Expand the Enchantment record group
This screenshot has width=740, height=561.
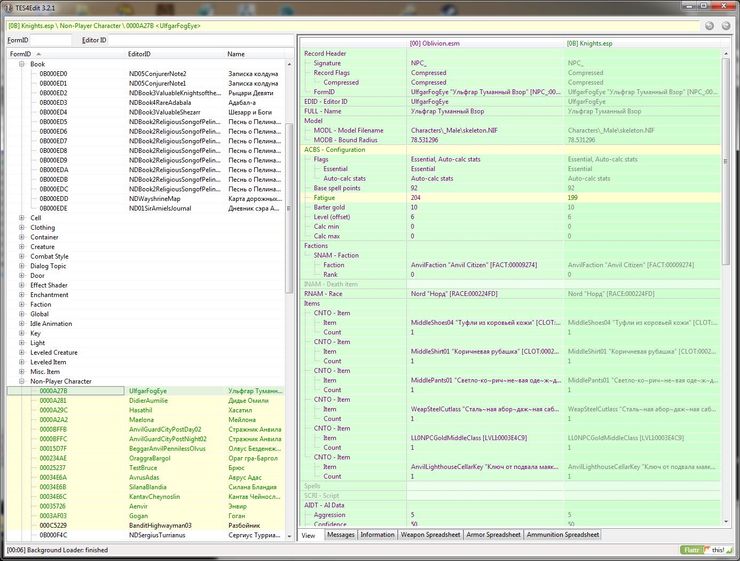coord(22,295)
